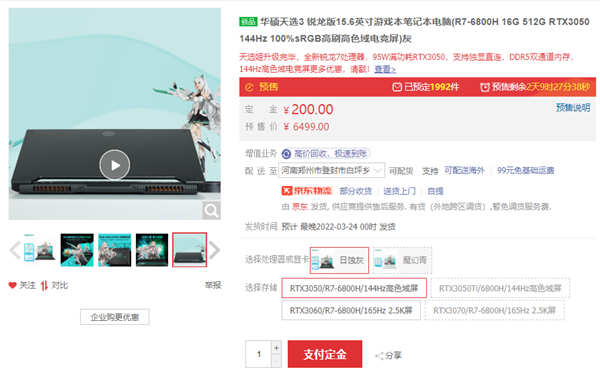Image resolution: width=600 pixels, height=371 pixels.
Task: Click the 送货上门 link
Action: click(399, 191)
